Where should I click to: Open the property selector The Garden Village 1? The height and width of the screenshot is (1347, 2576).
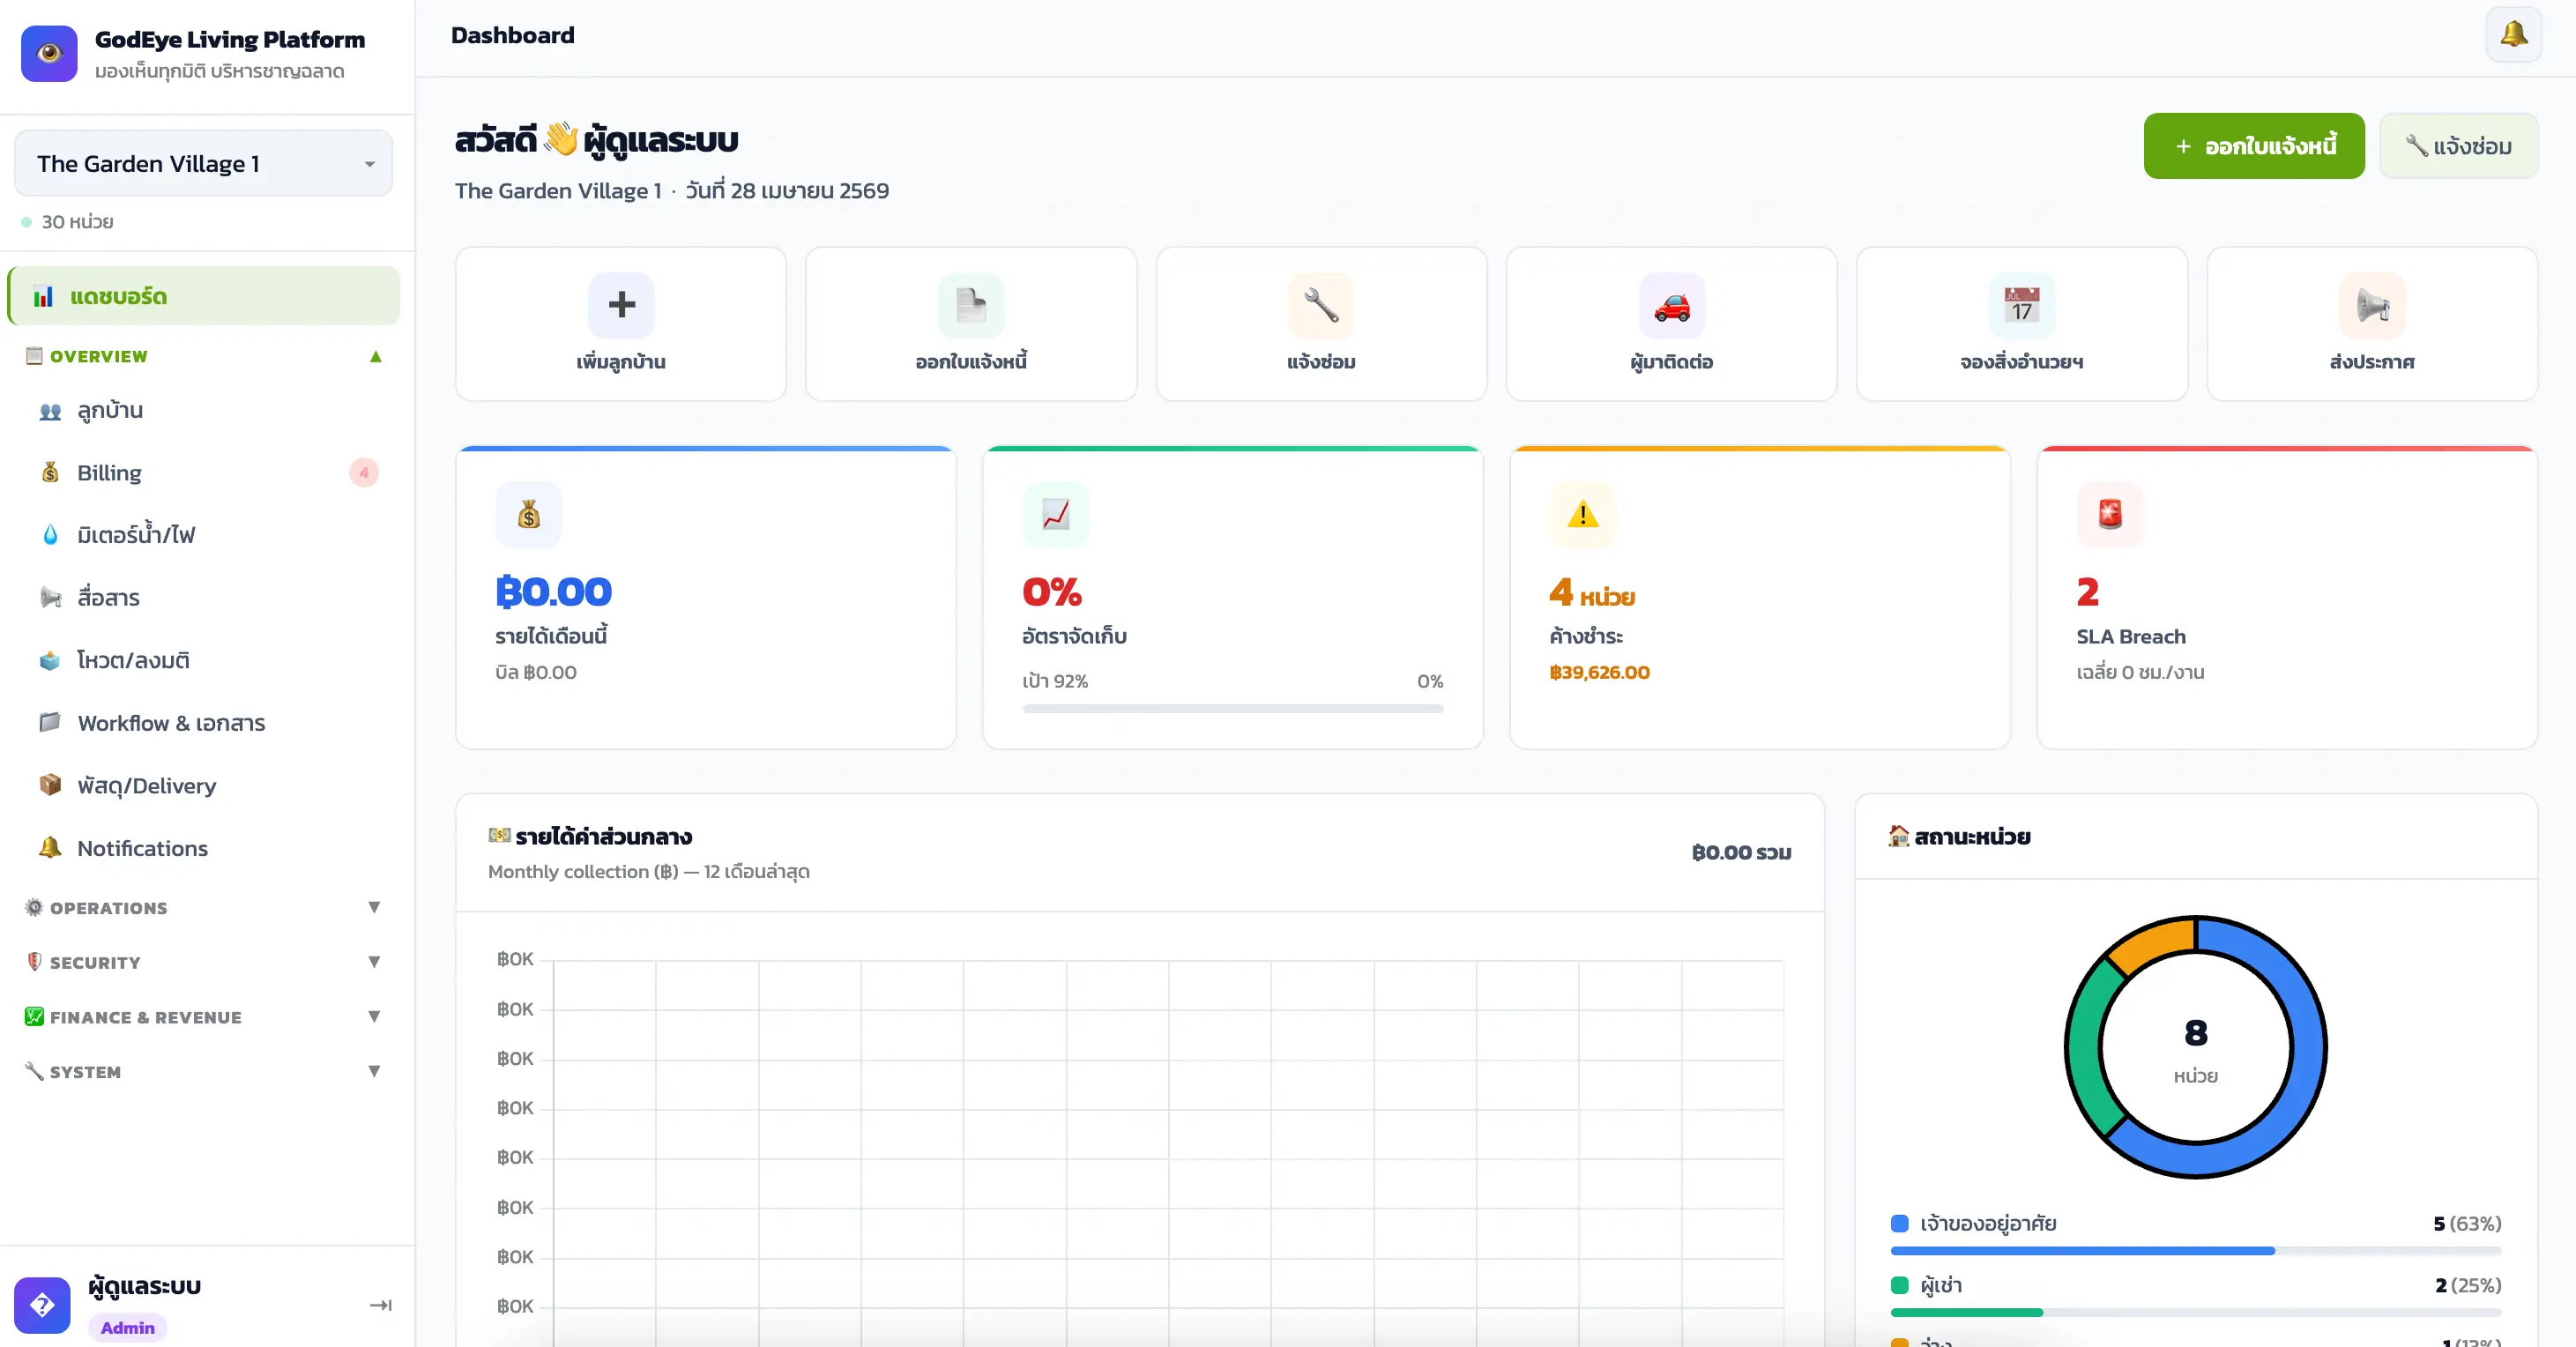pos(203,163)
